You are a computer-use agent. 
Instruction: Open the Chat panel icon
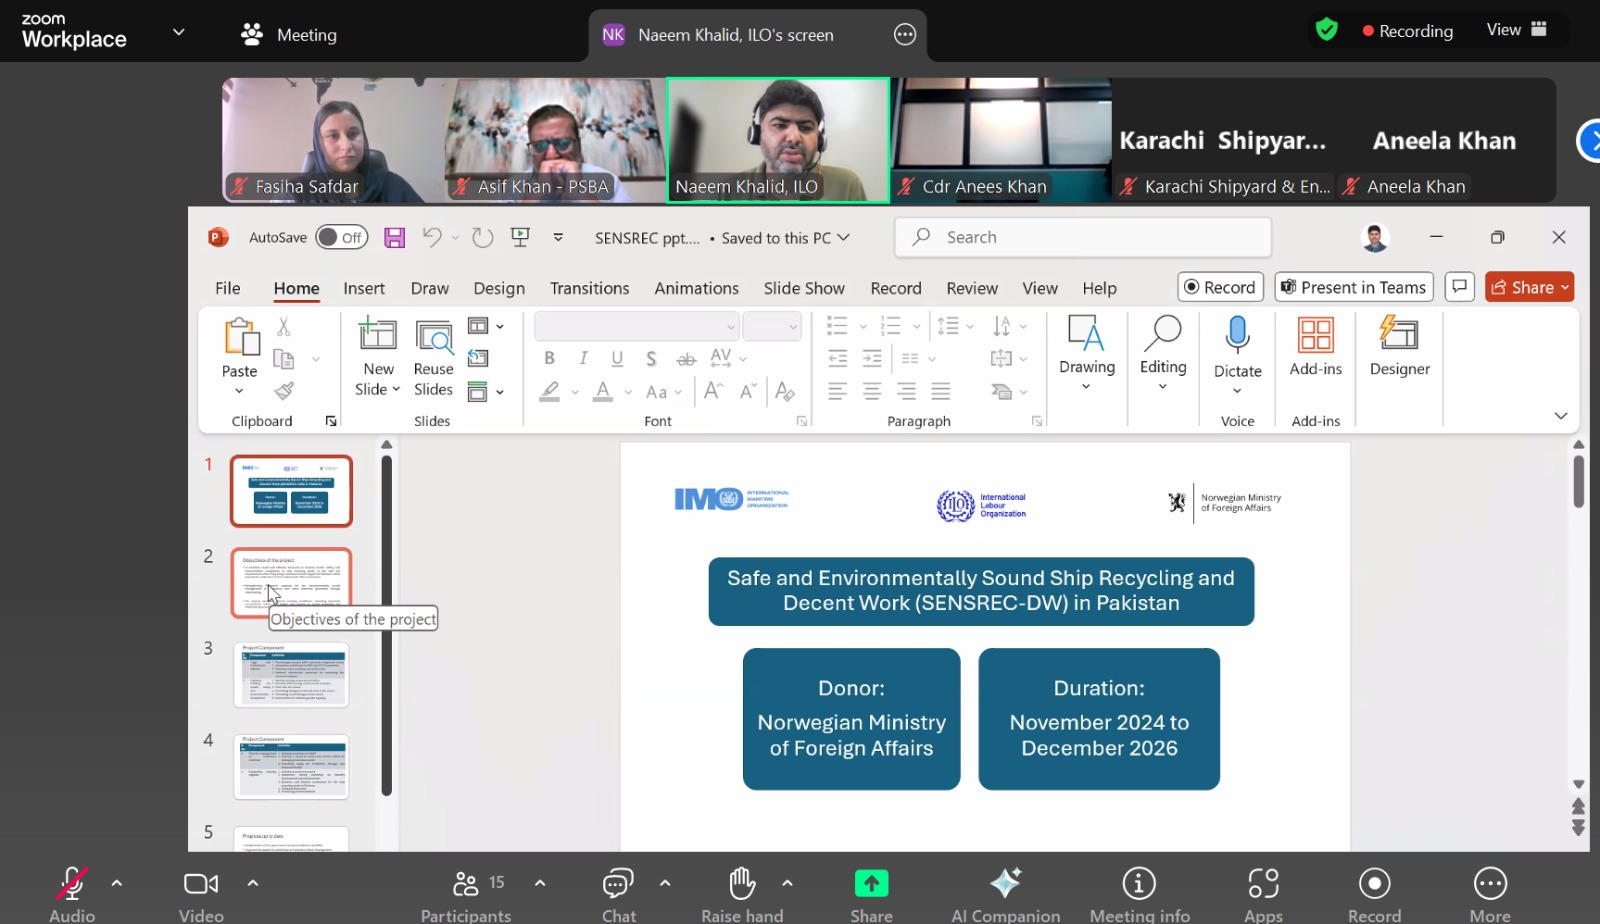click(x=618, y=884)
